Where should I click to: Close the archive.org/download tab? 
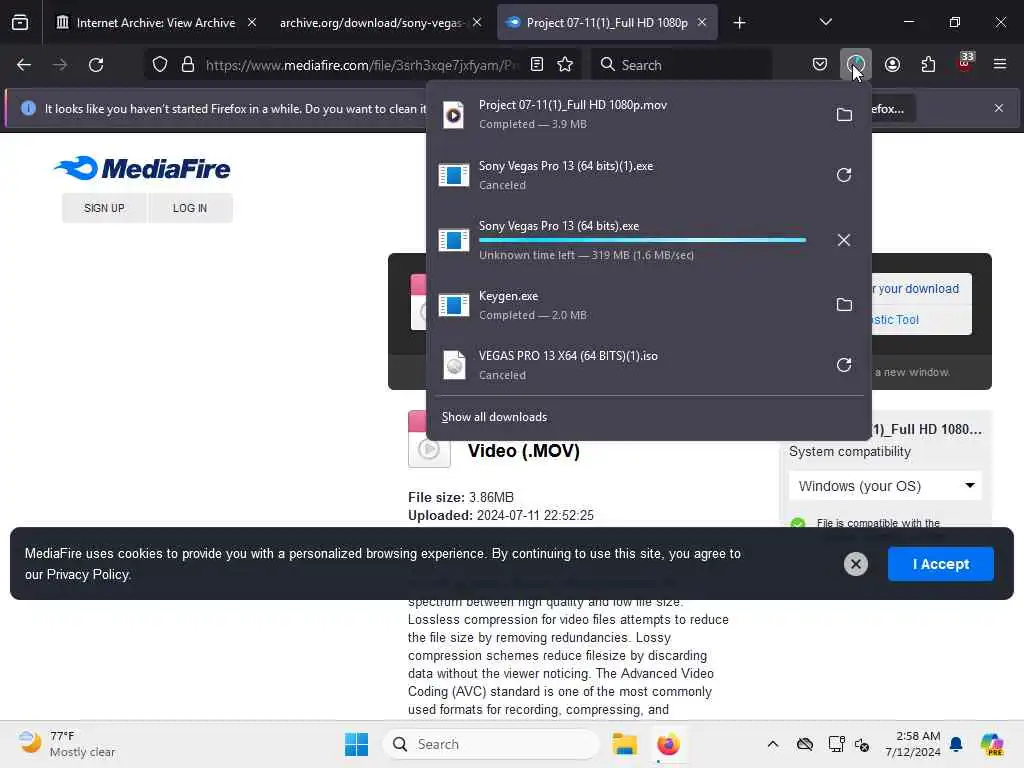pyautogui.click(x=477, y=23)
